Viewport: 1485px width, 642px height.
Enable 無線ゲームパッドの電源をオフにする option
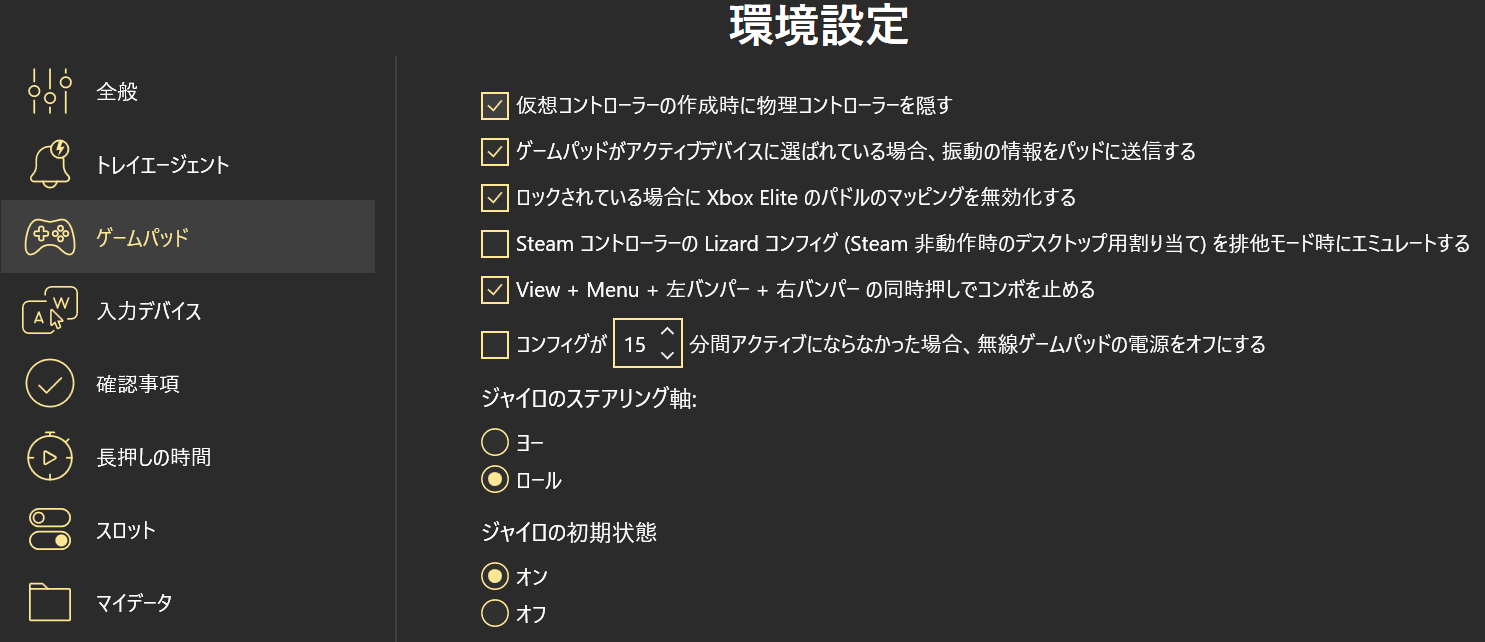(x=494, y=344)
